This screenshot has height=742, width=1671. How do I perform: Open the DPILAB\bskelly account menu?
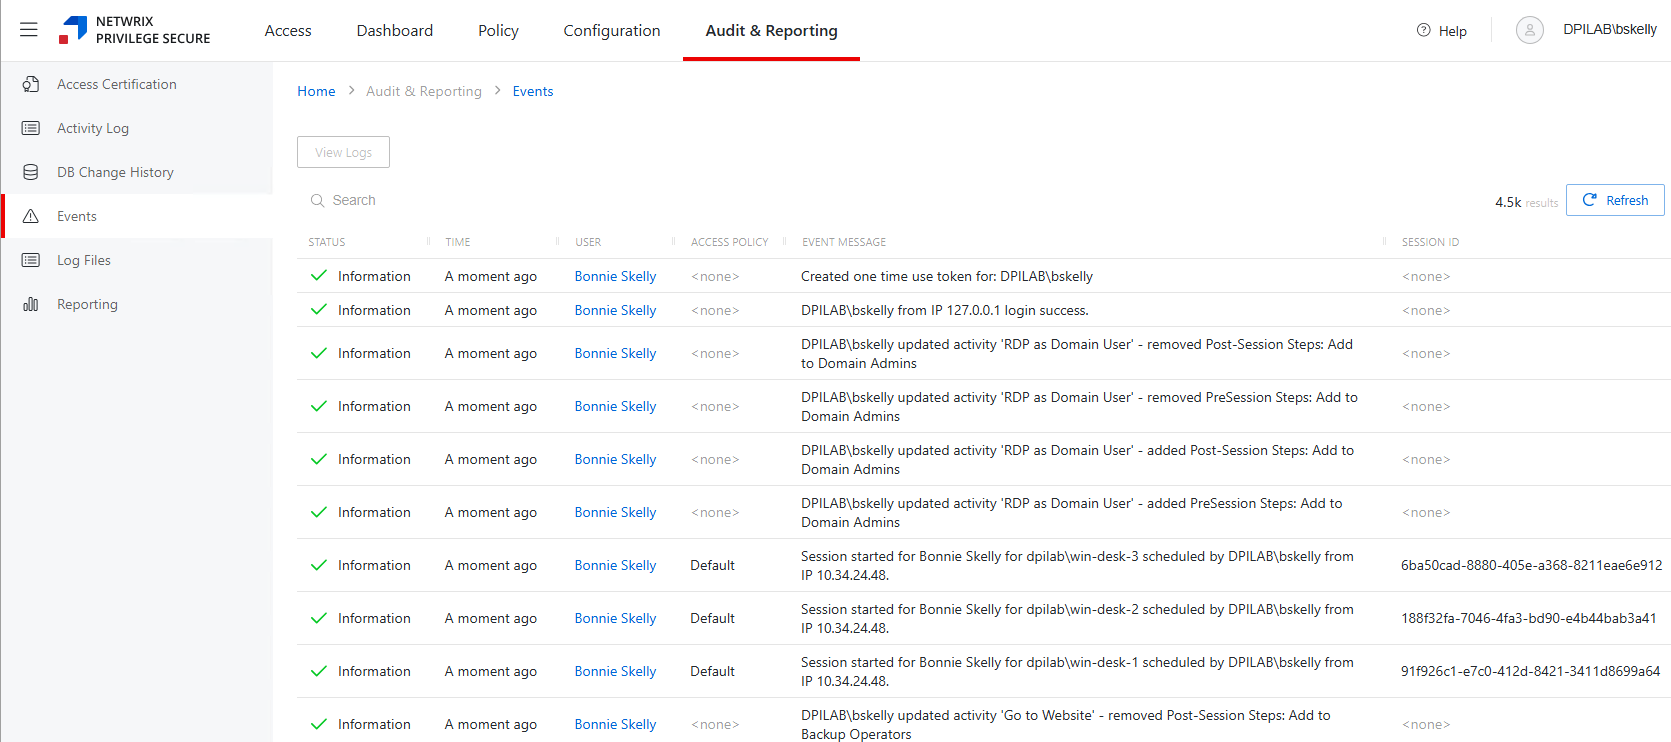[x=1610, y=30]
